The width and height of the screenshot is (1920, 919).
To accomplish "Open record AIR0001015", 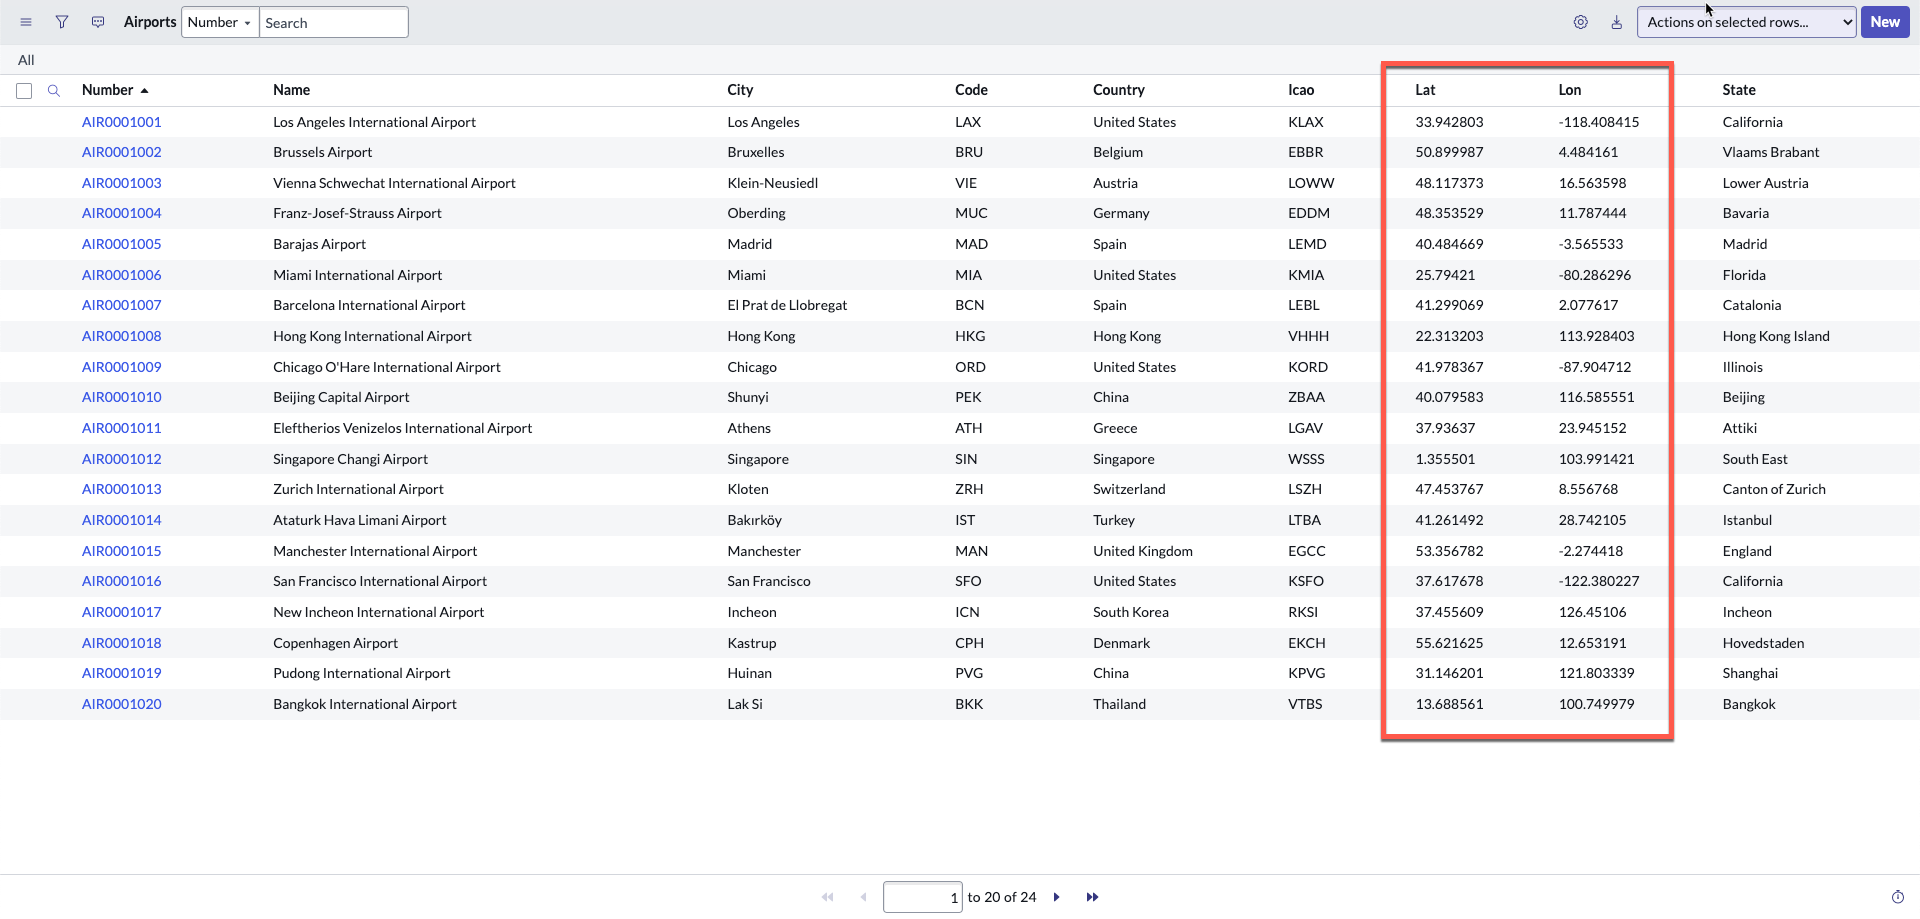I will [x=122, y=551].
